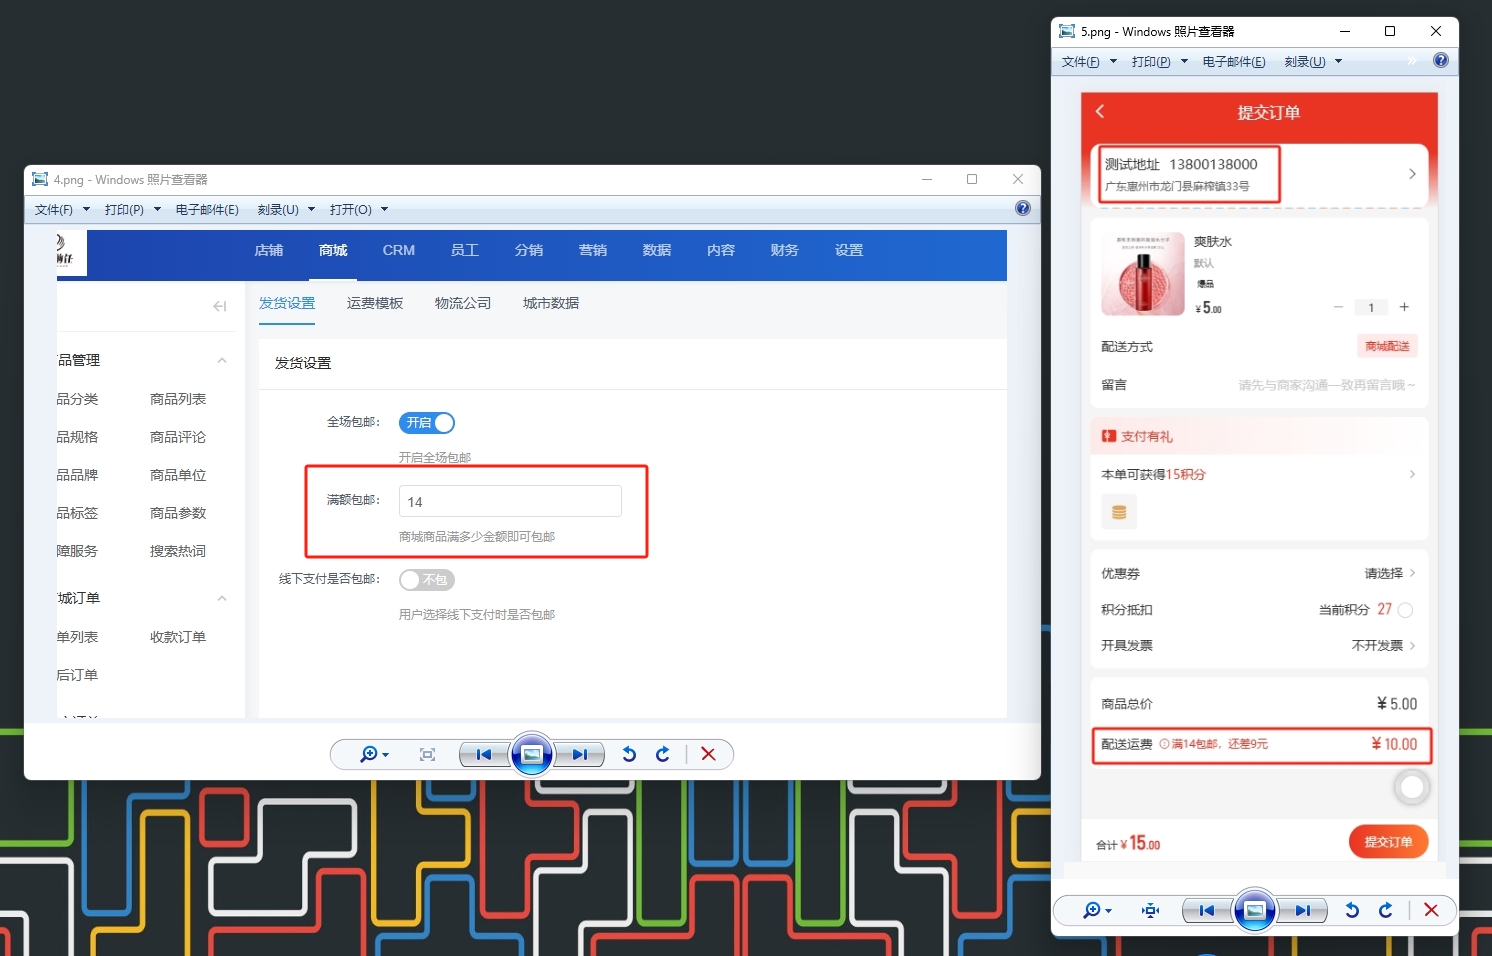Open the CRM navigation menu item
The height and width of the screenshot is (956, 1492).
point(398,250)
